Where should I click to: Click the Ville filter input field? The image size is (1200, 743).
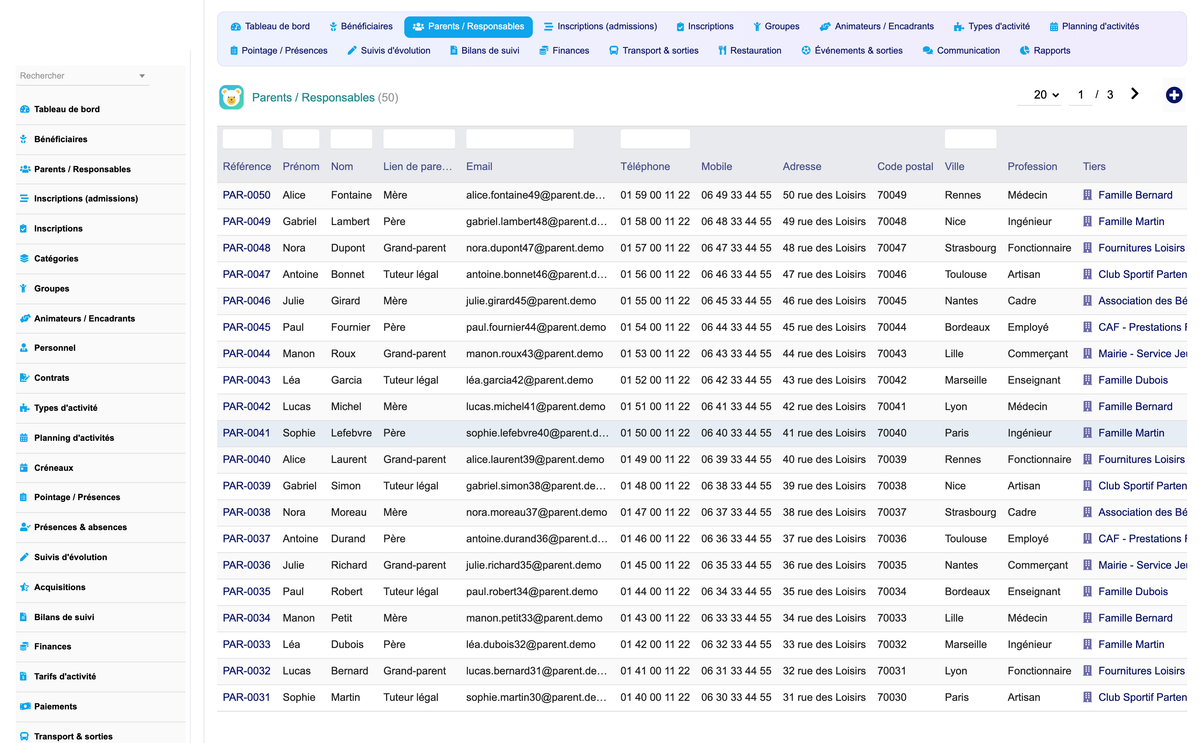pyautogui.click(x=970, y=139)
